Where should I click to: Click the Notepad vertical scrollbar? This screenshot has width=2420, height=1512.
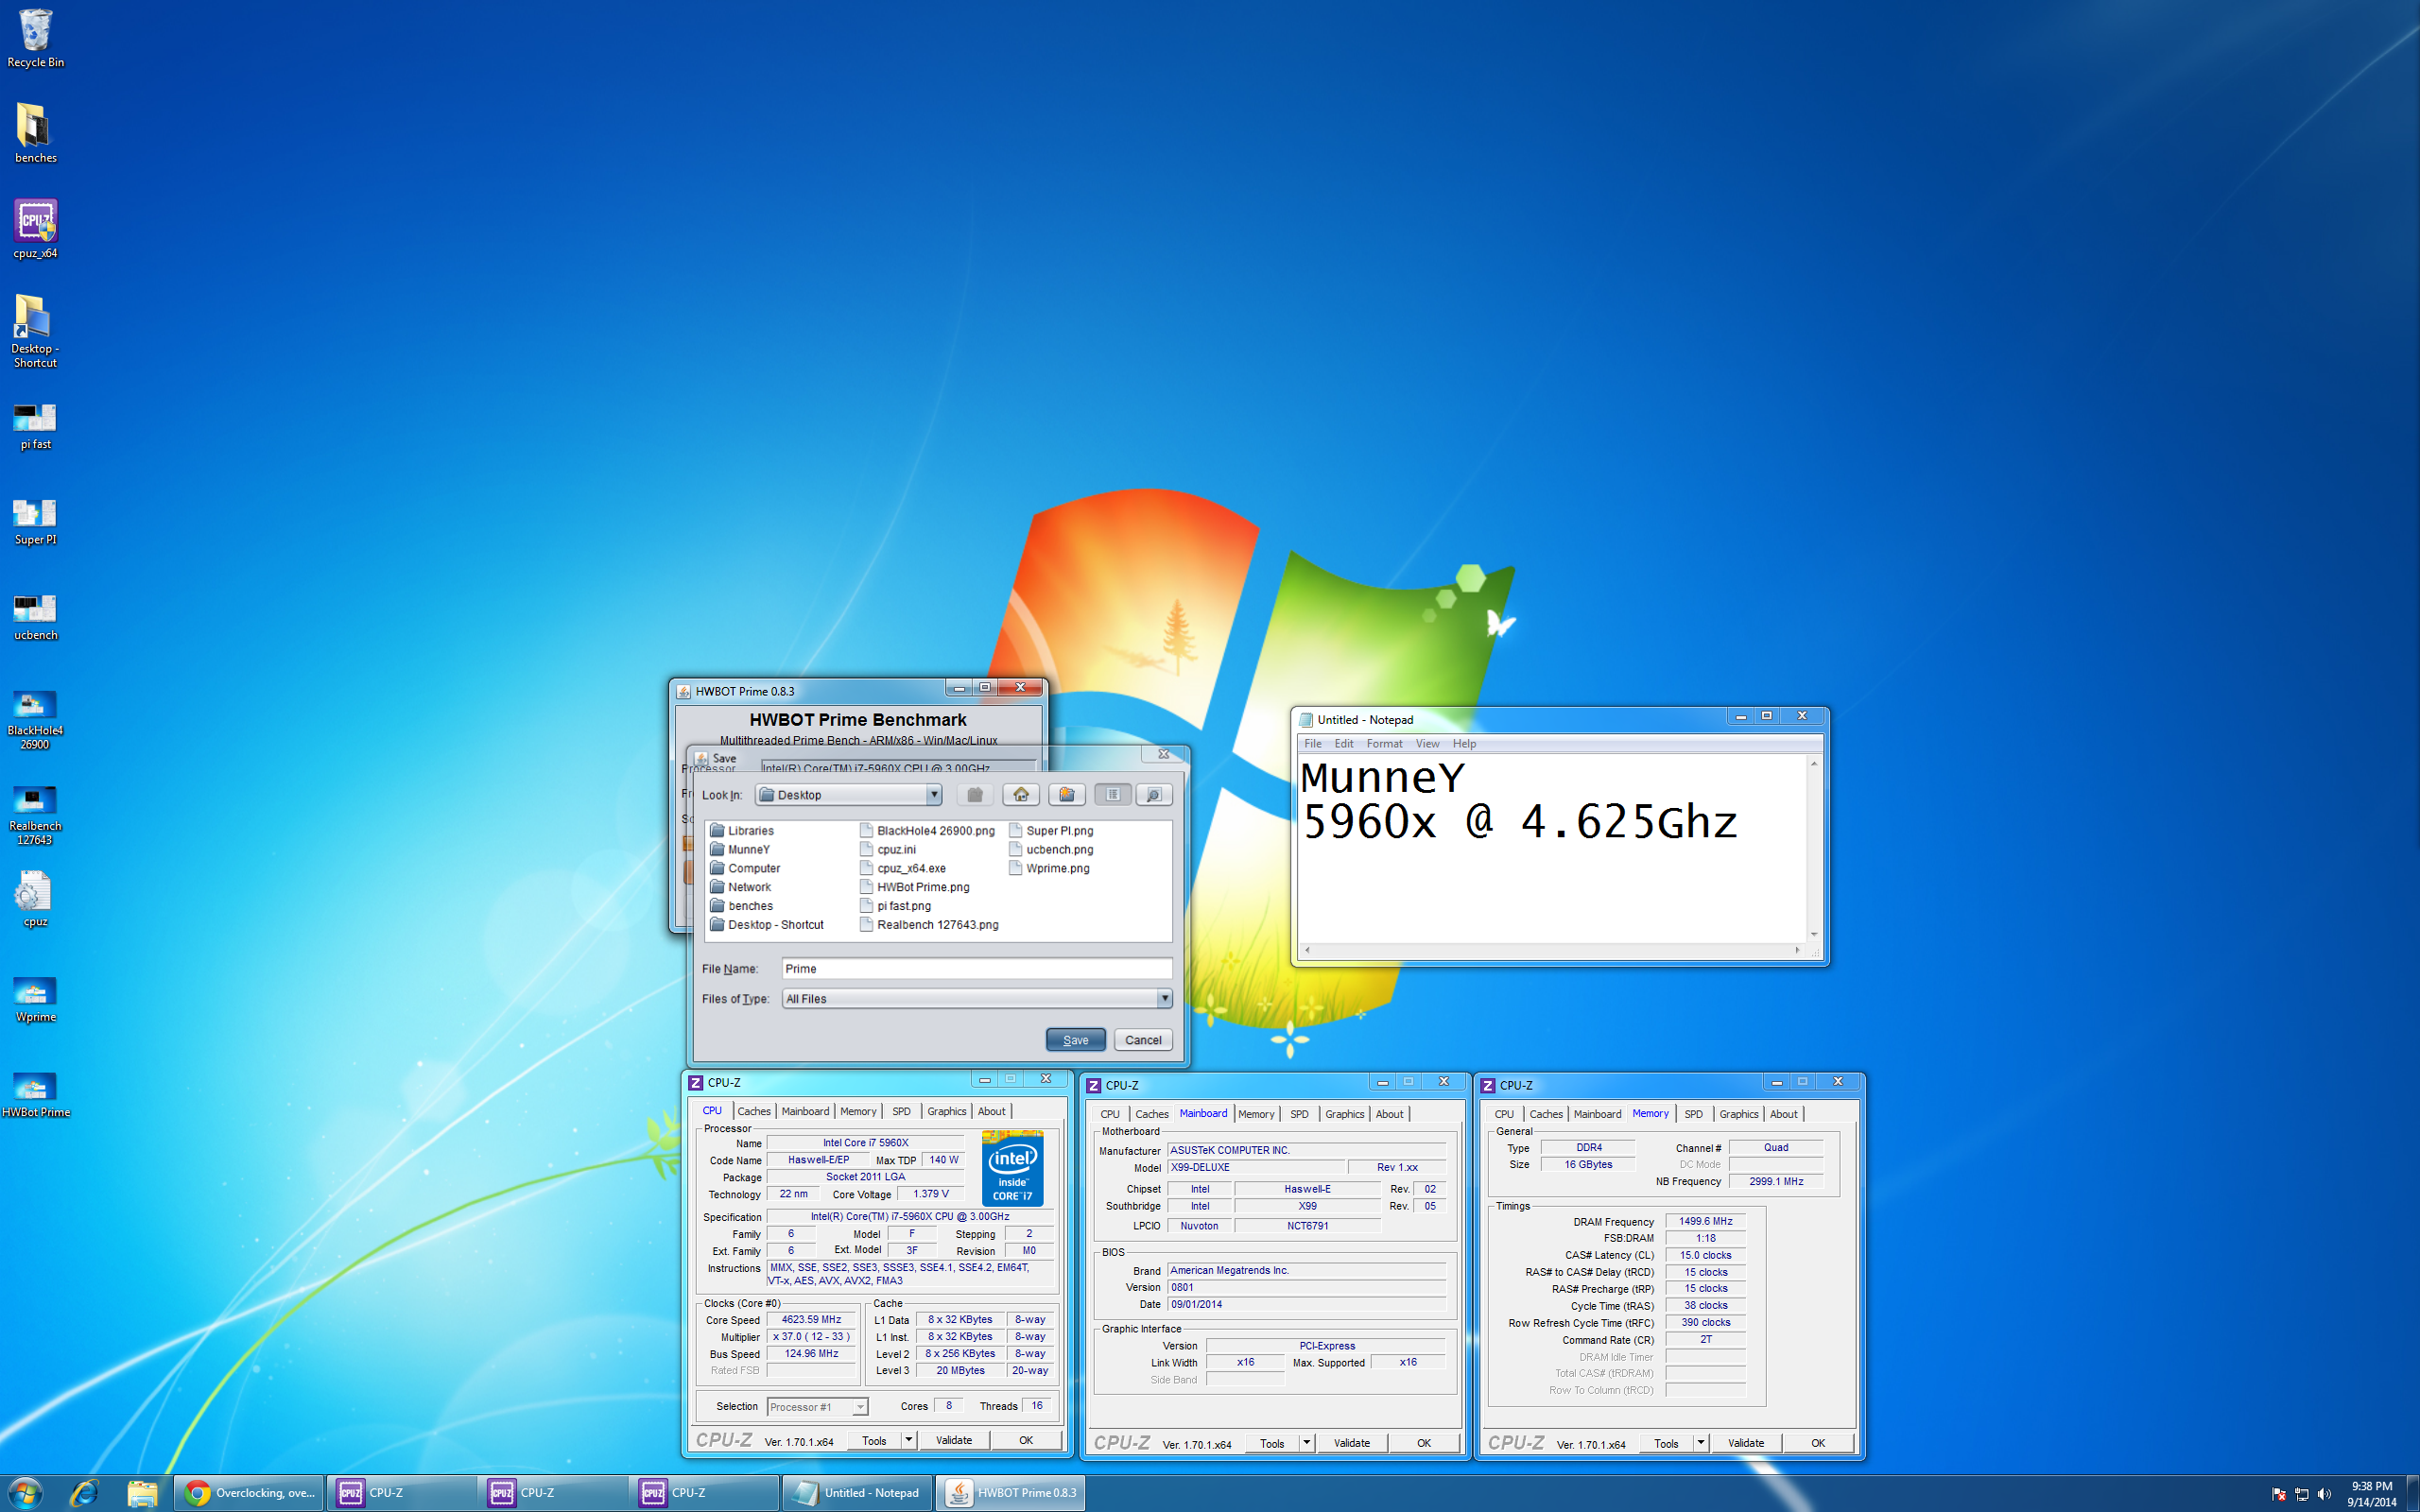point(1813,848)
